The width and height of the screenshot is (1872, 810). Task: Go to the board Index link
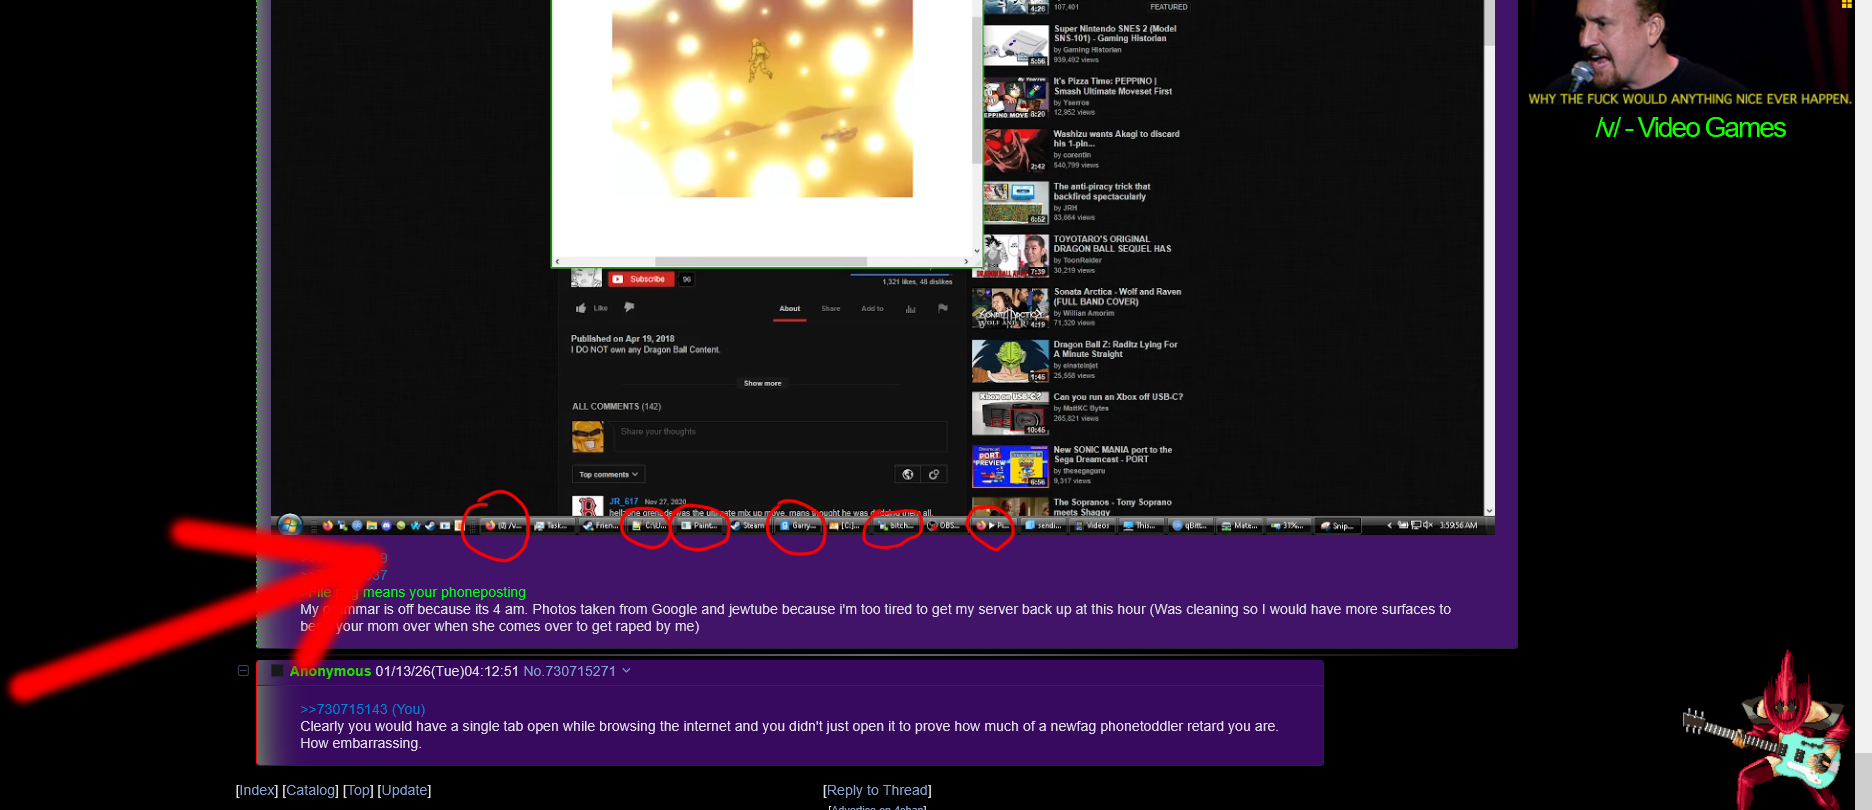[x=257, y=790]
